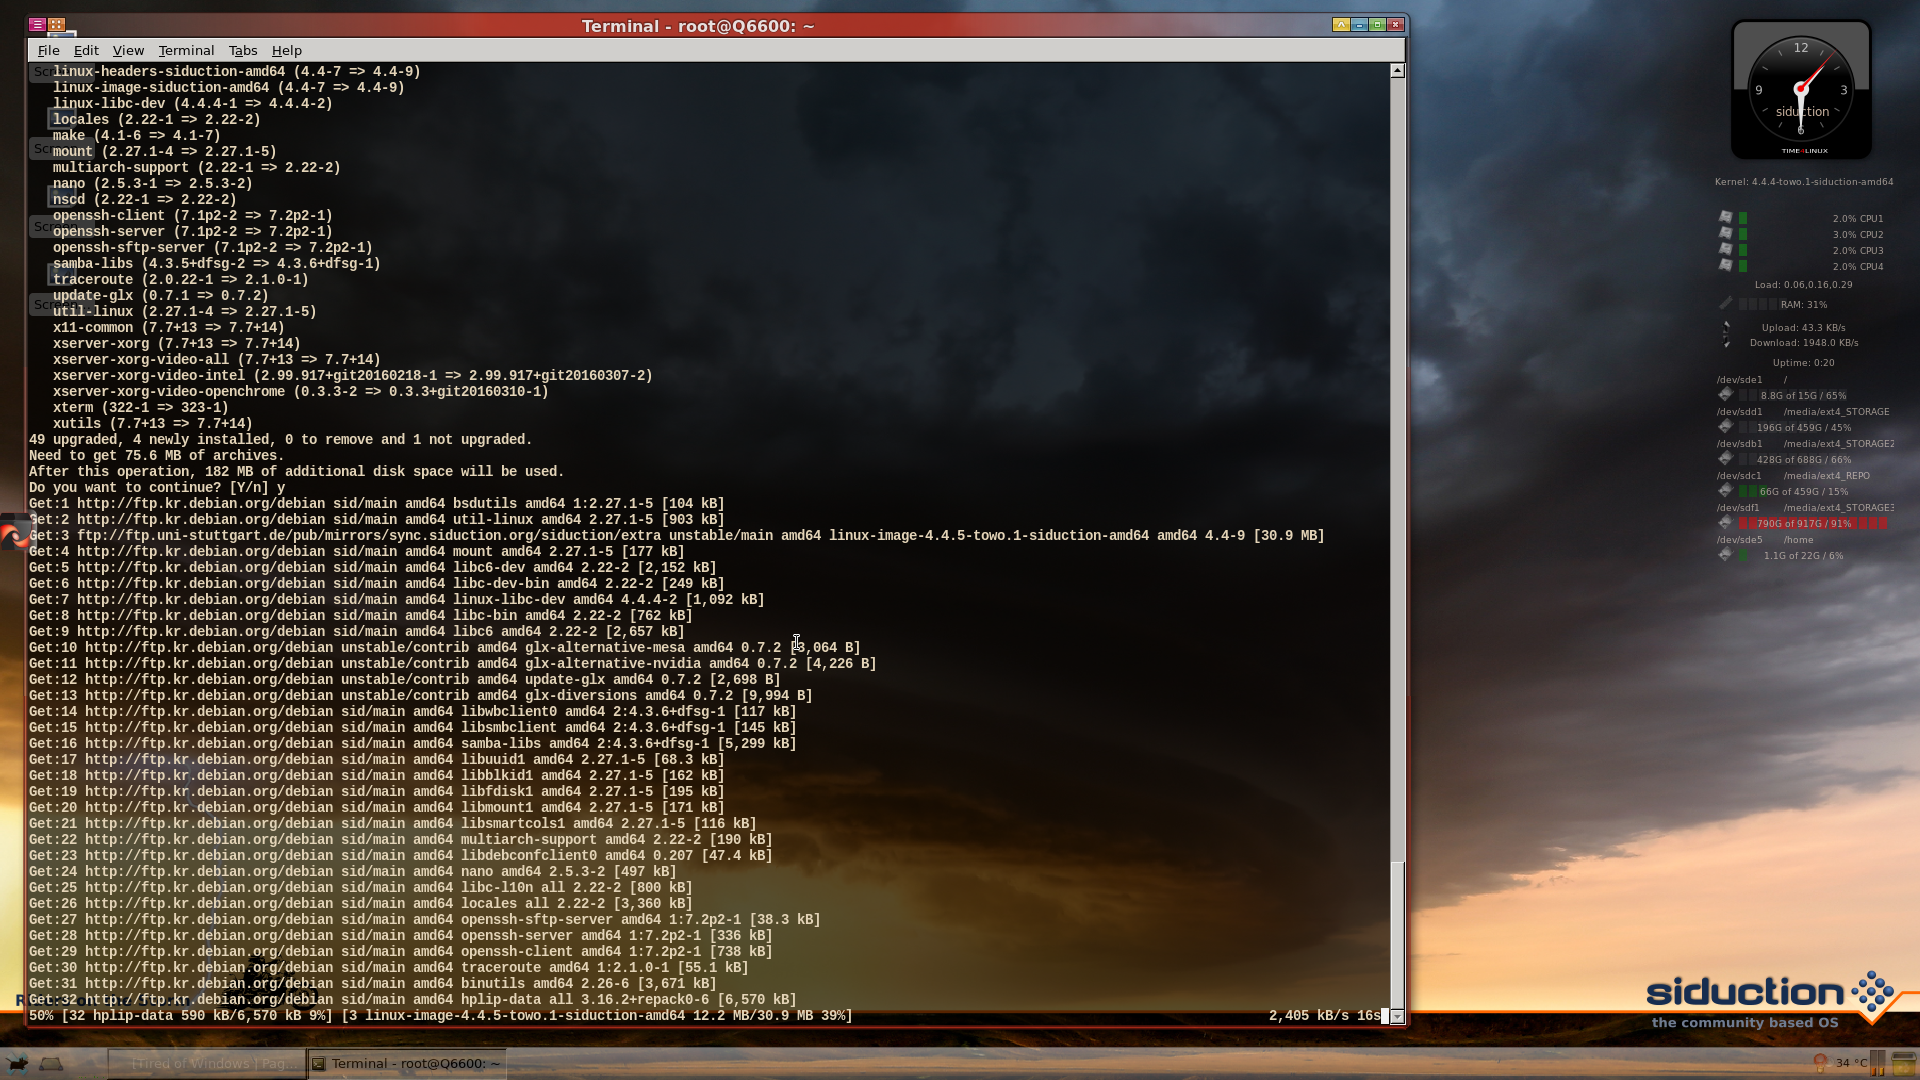Click the show desktop icon on taskbar

51,1063
